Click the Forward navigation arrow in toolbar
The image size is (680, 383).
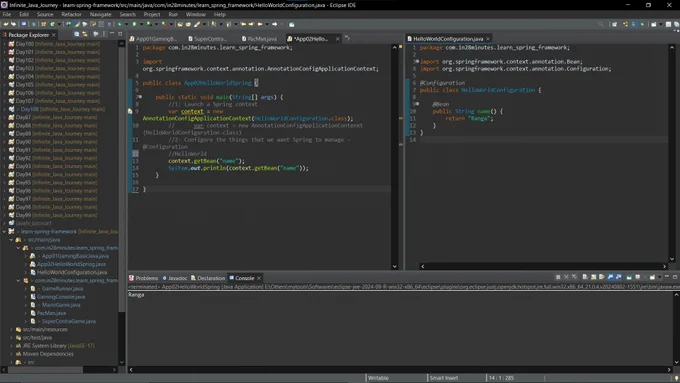[x=275, y=24]
